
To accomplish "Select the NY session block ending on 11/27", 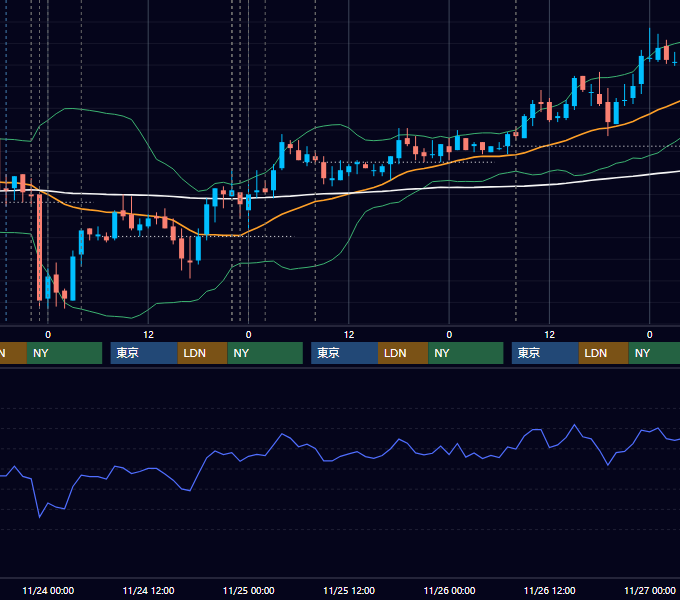I will click(654, 353).
